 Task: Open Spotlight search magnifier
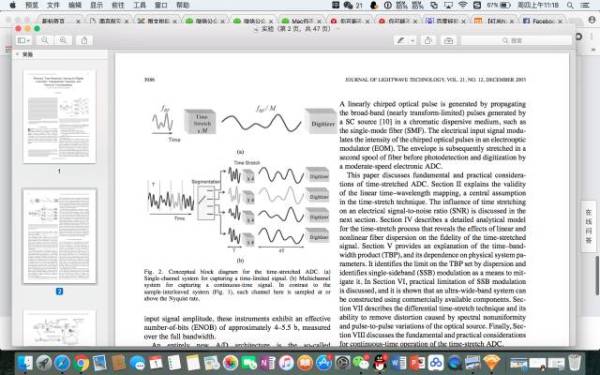570,5
